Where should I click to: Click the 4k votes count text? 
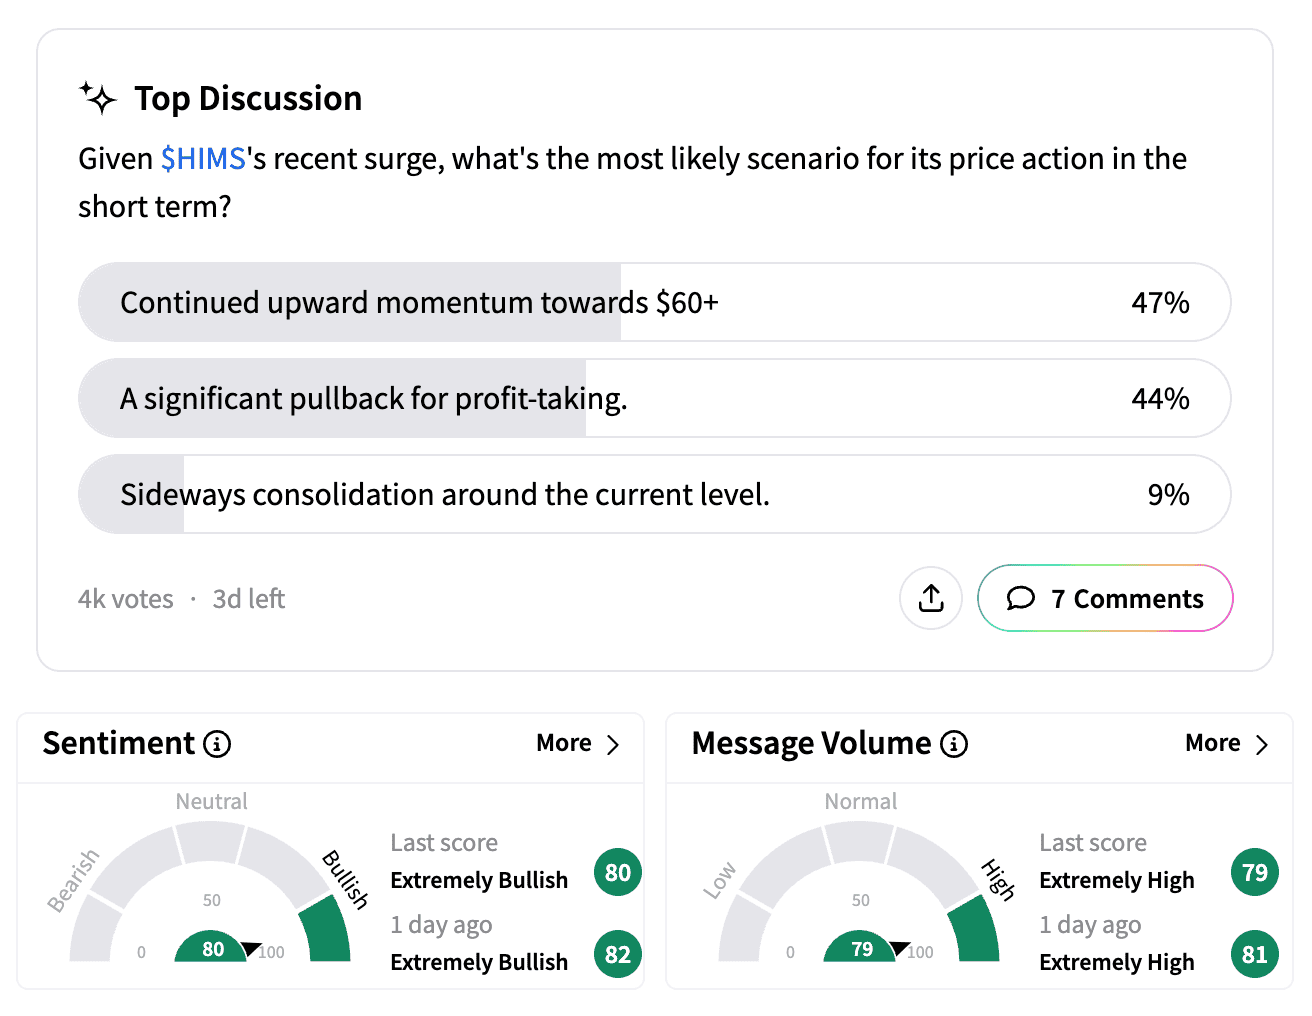(126, 599)
